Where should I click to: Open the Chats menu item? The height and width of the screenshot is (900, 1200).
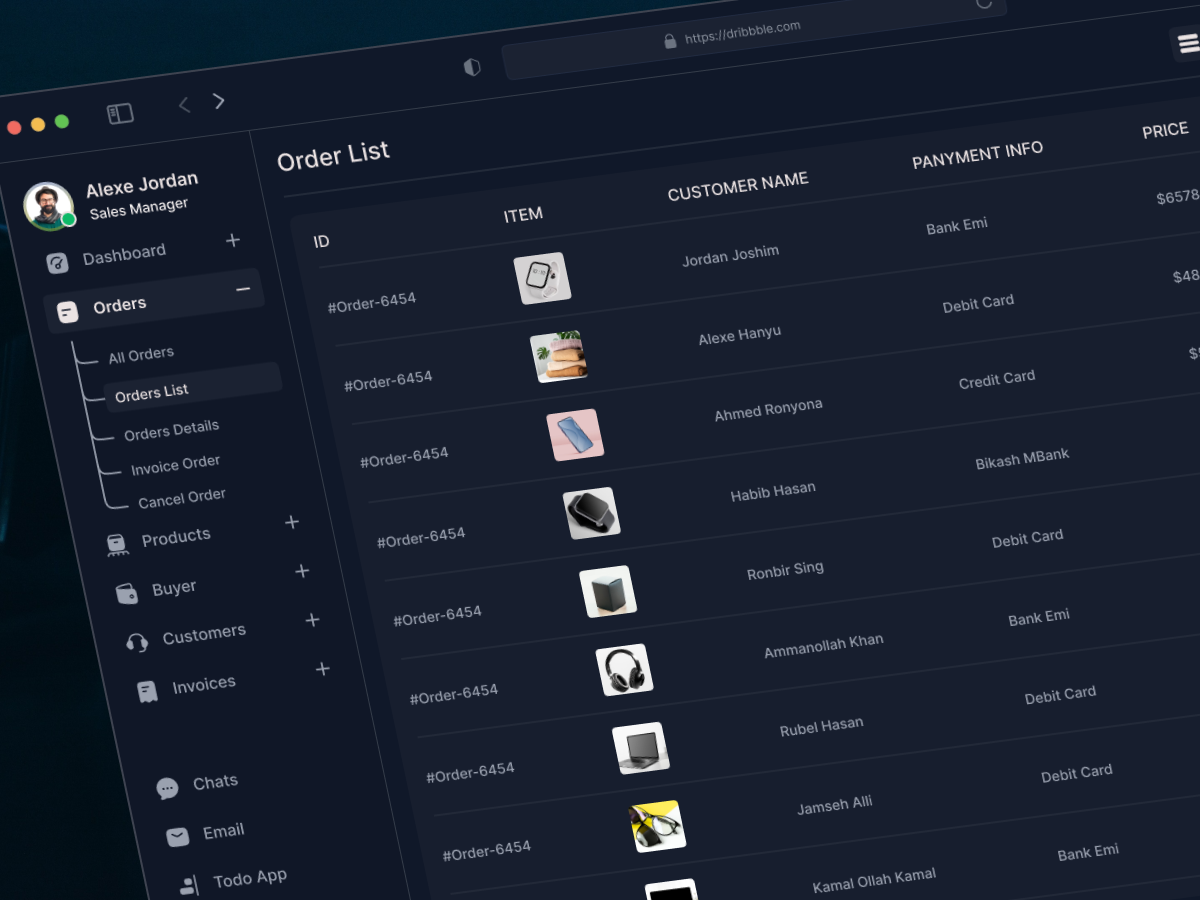[x=215, y=783]
